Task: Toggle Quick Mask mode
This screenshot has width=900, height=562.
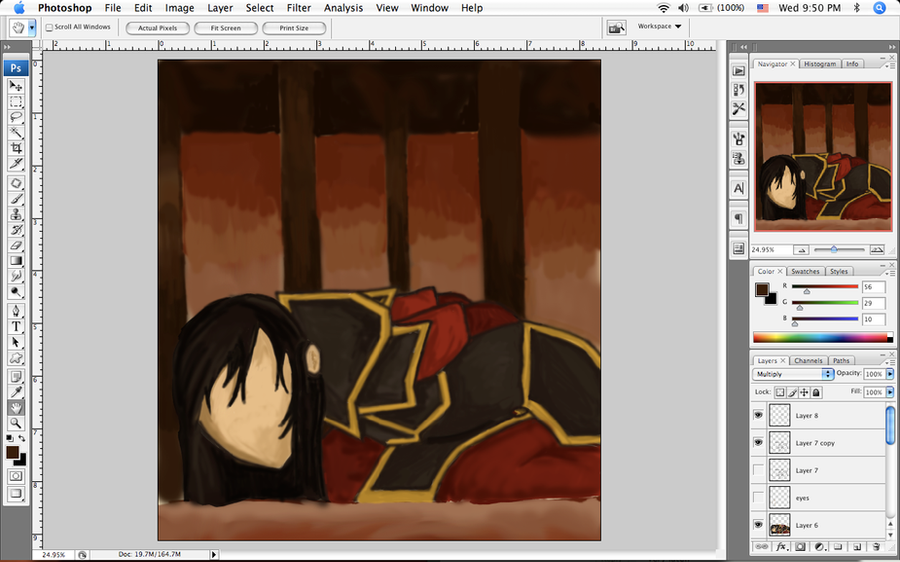Action: click(x=15, y=476)
